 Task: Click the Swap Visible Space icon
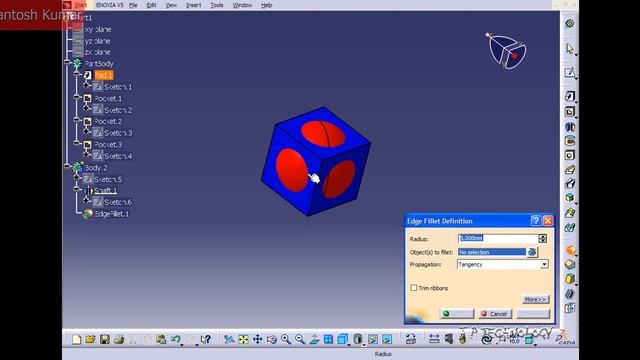[387, 339]
